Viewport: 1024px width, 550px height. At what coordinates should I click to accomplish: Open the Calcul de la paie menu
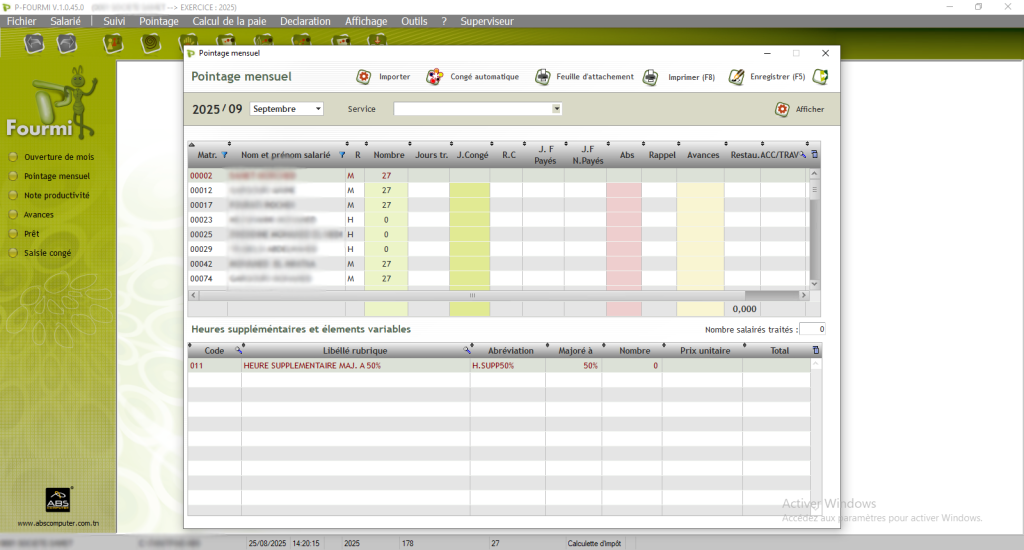coord(230,21)
